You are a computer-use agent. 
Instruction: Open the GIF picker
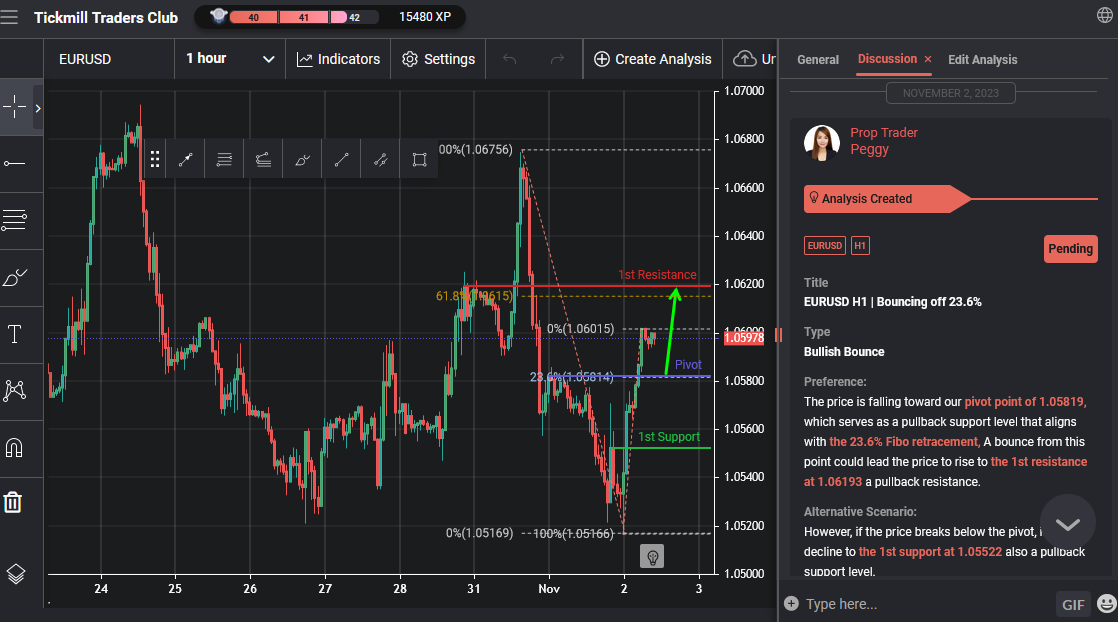[1073, 605]
